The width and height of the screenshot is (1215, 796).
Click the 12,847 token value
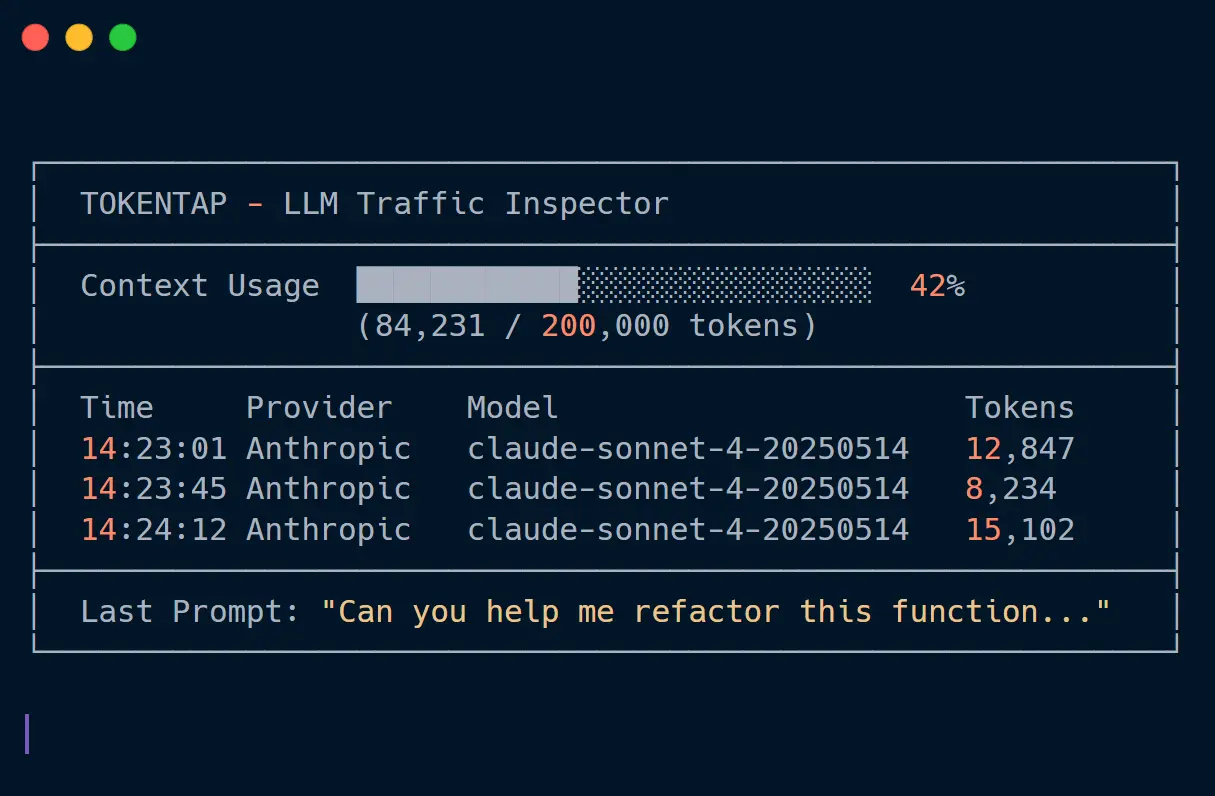tap(1021, 449)
